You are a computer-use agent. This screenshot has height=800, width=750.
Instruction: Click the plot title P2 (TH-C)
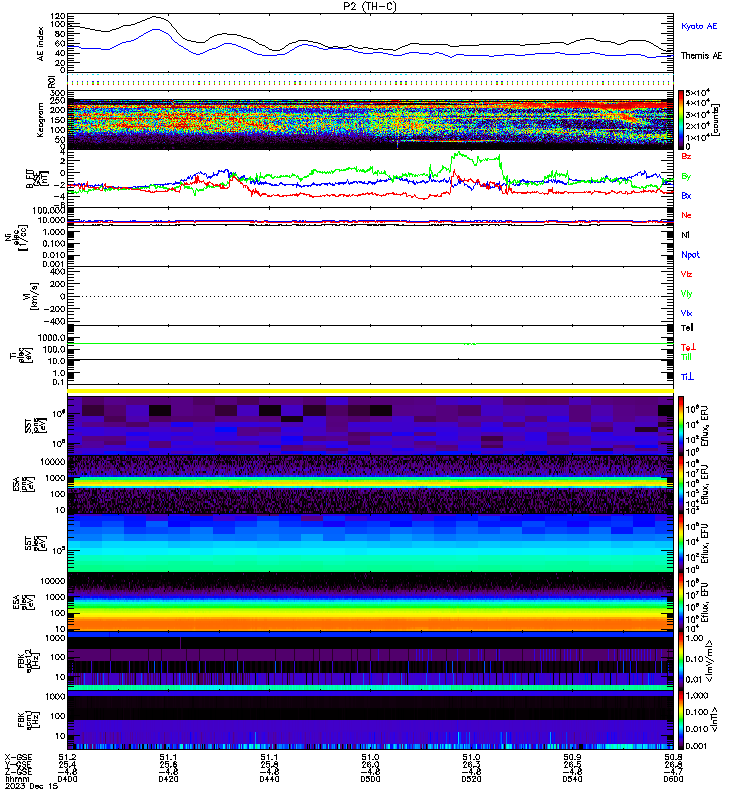click(370, 6)
